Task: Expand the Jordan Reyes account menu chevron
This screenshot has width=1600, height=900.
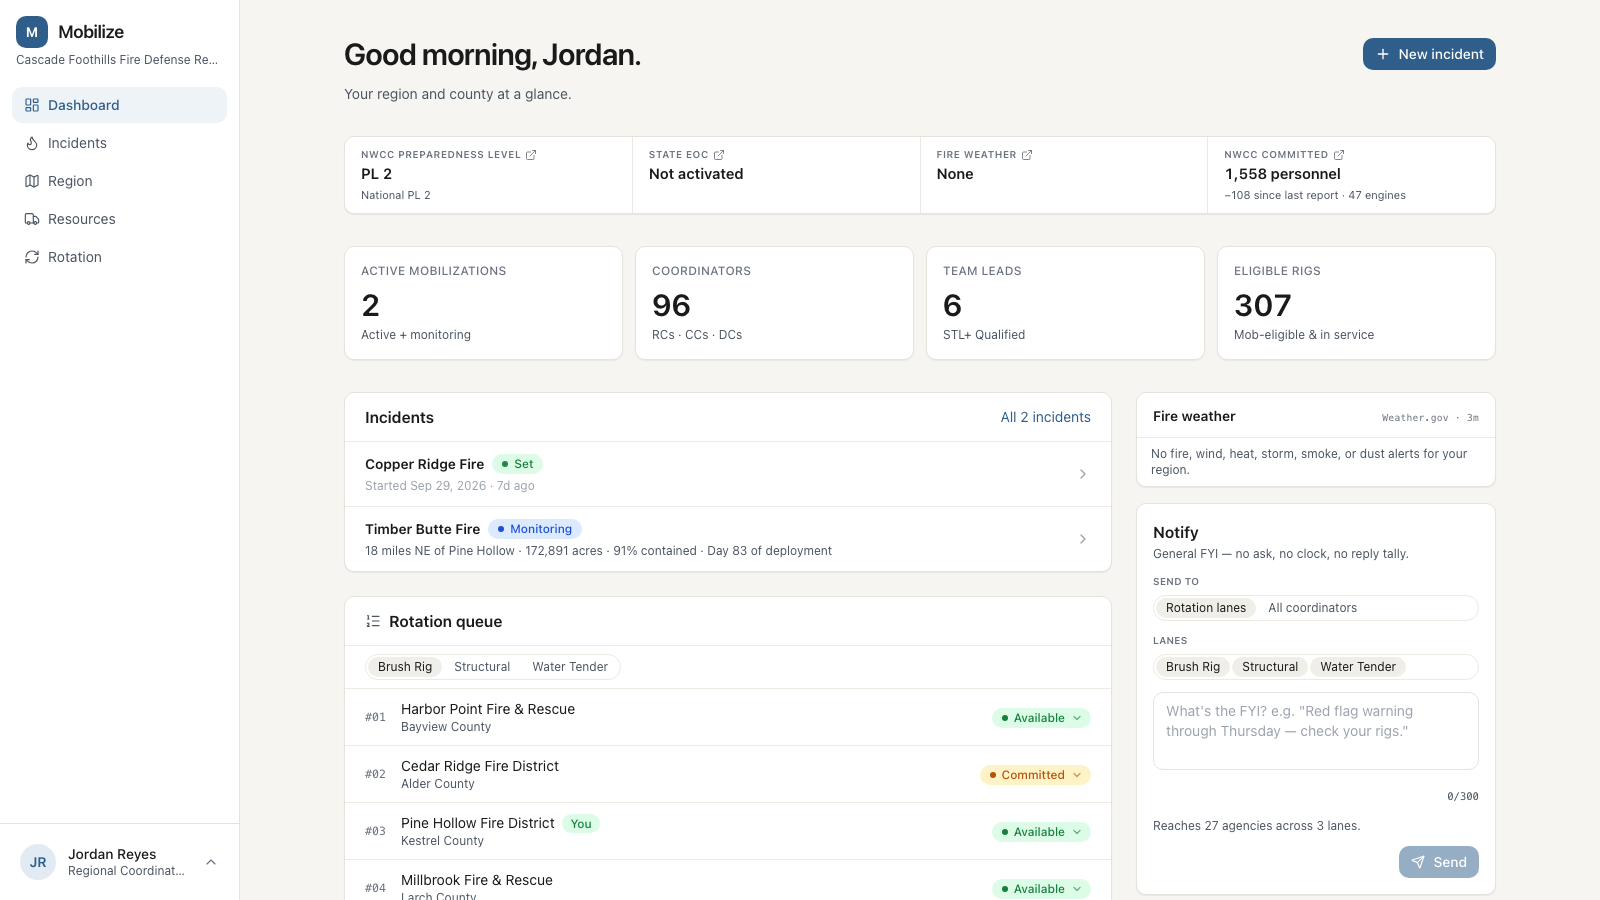Action: (x=211, y=862)
